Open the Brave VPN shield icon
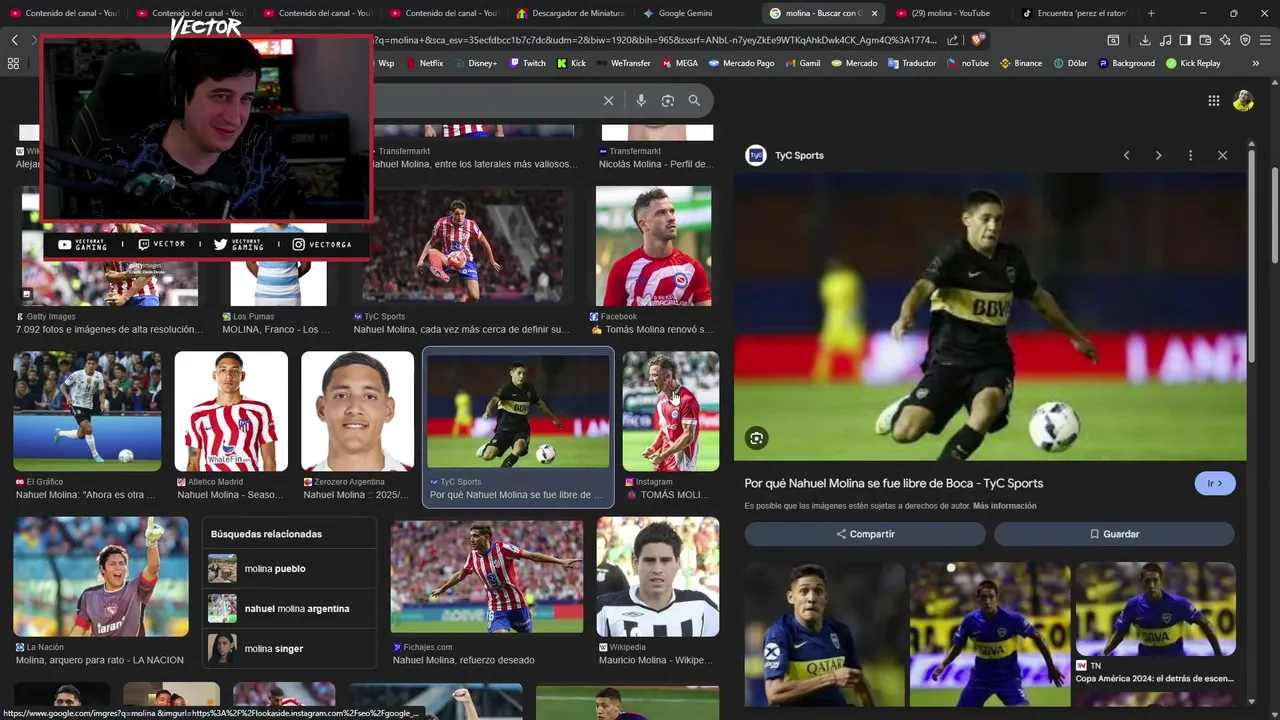Viewport: 1280px width, 720px height. [x=1245, y=40]
